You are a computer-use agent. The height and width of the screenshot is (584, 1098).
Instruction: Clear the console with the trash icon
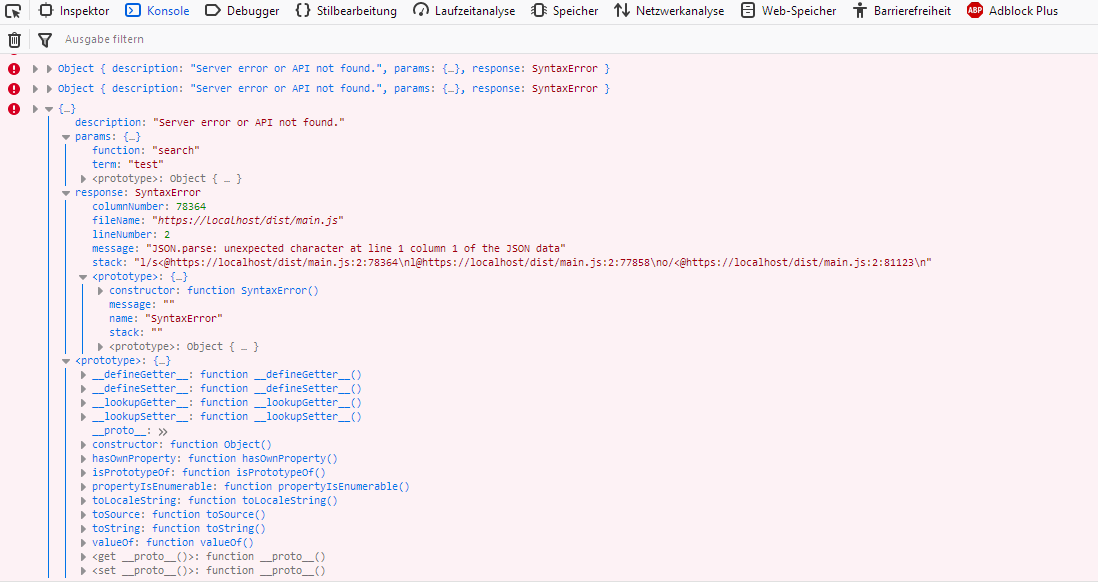[14, 39]
